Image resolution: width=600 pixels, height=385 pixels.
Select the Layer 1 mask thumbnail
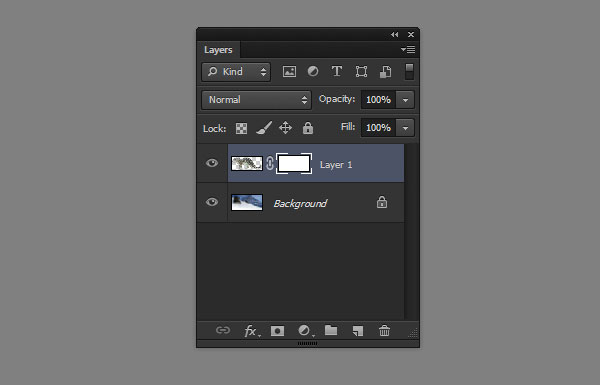(294, 163)
